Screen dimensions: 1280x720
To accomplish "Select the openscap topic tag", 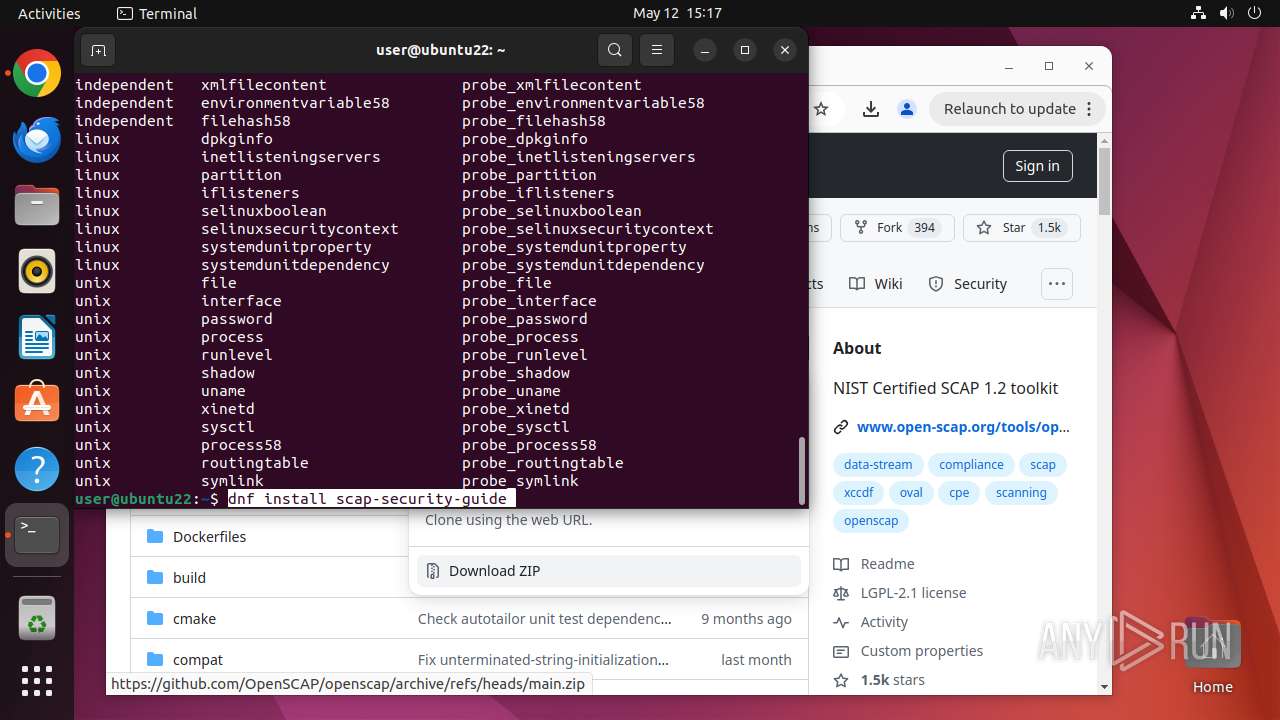I will [871, 521].
